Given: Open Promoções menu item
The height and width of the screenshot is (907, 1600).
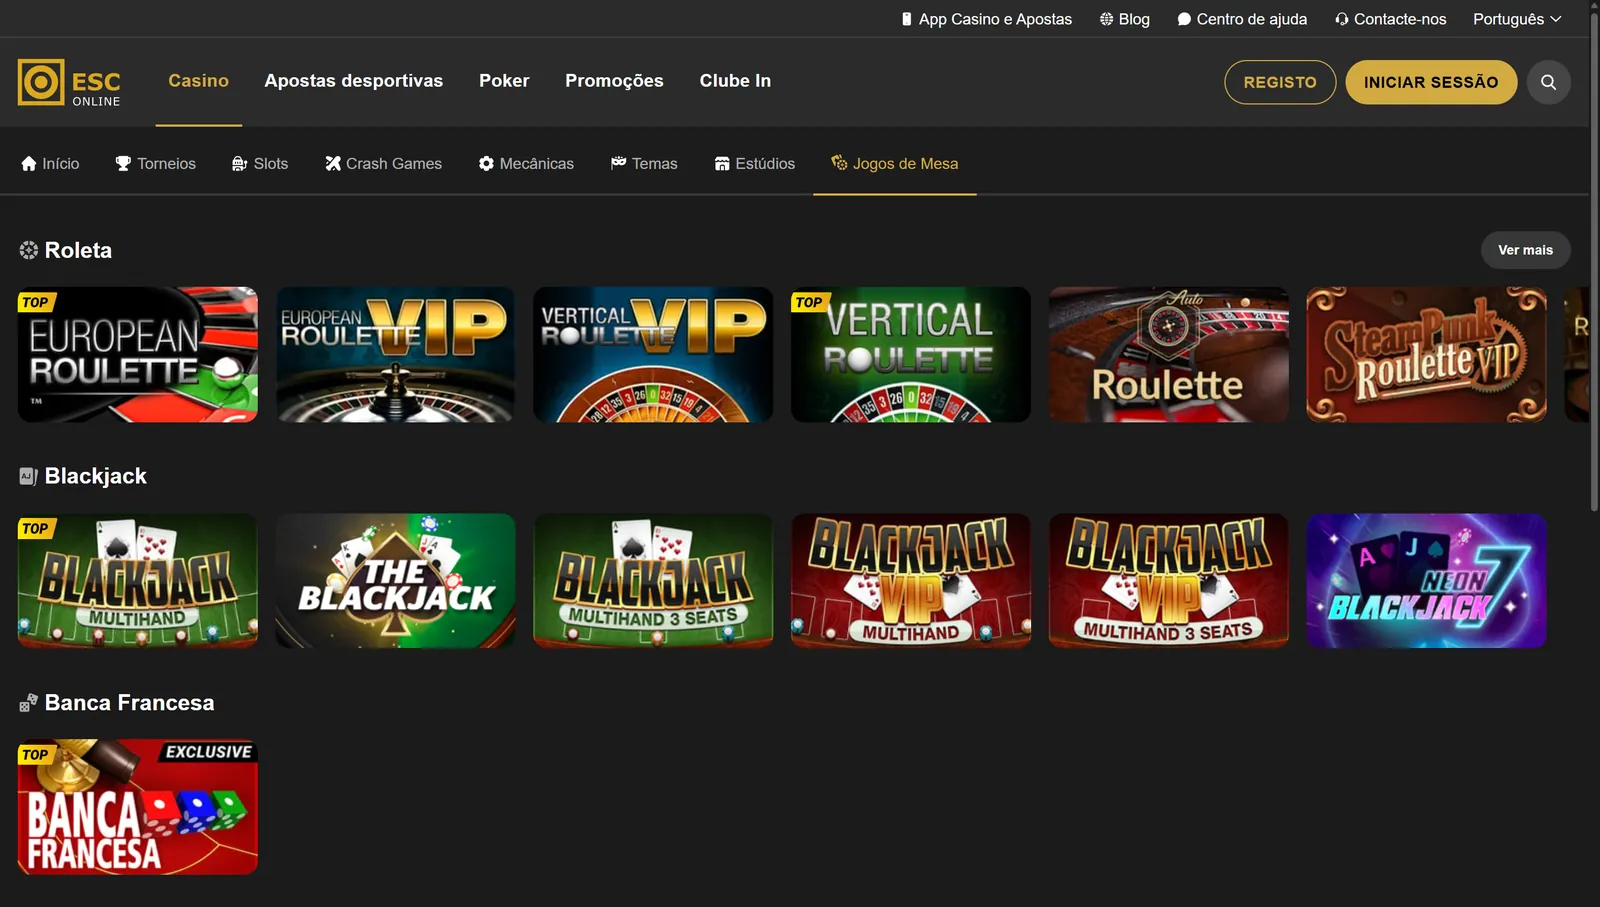Looking at the screenshot, I should [x=614, y=81].
